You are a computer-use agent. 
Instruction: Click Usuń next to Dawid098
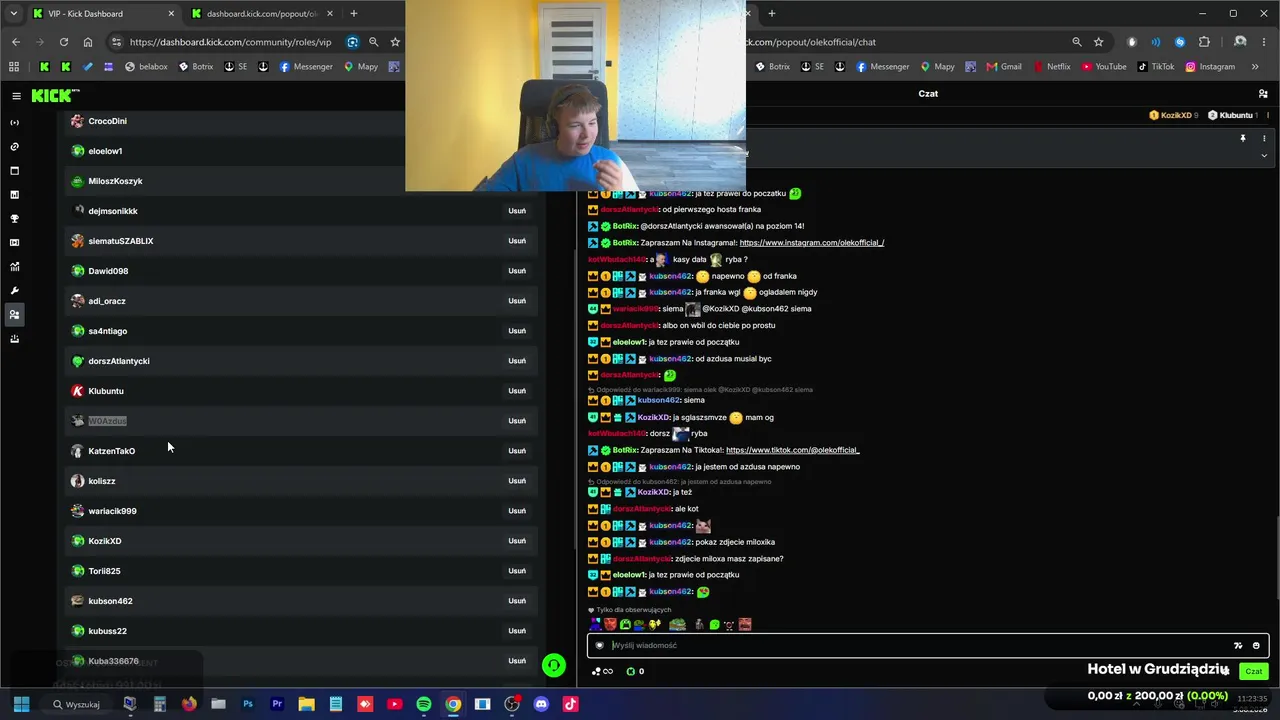(517, 271)
